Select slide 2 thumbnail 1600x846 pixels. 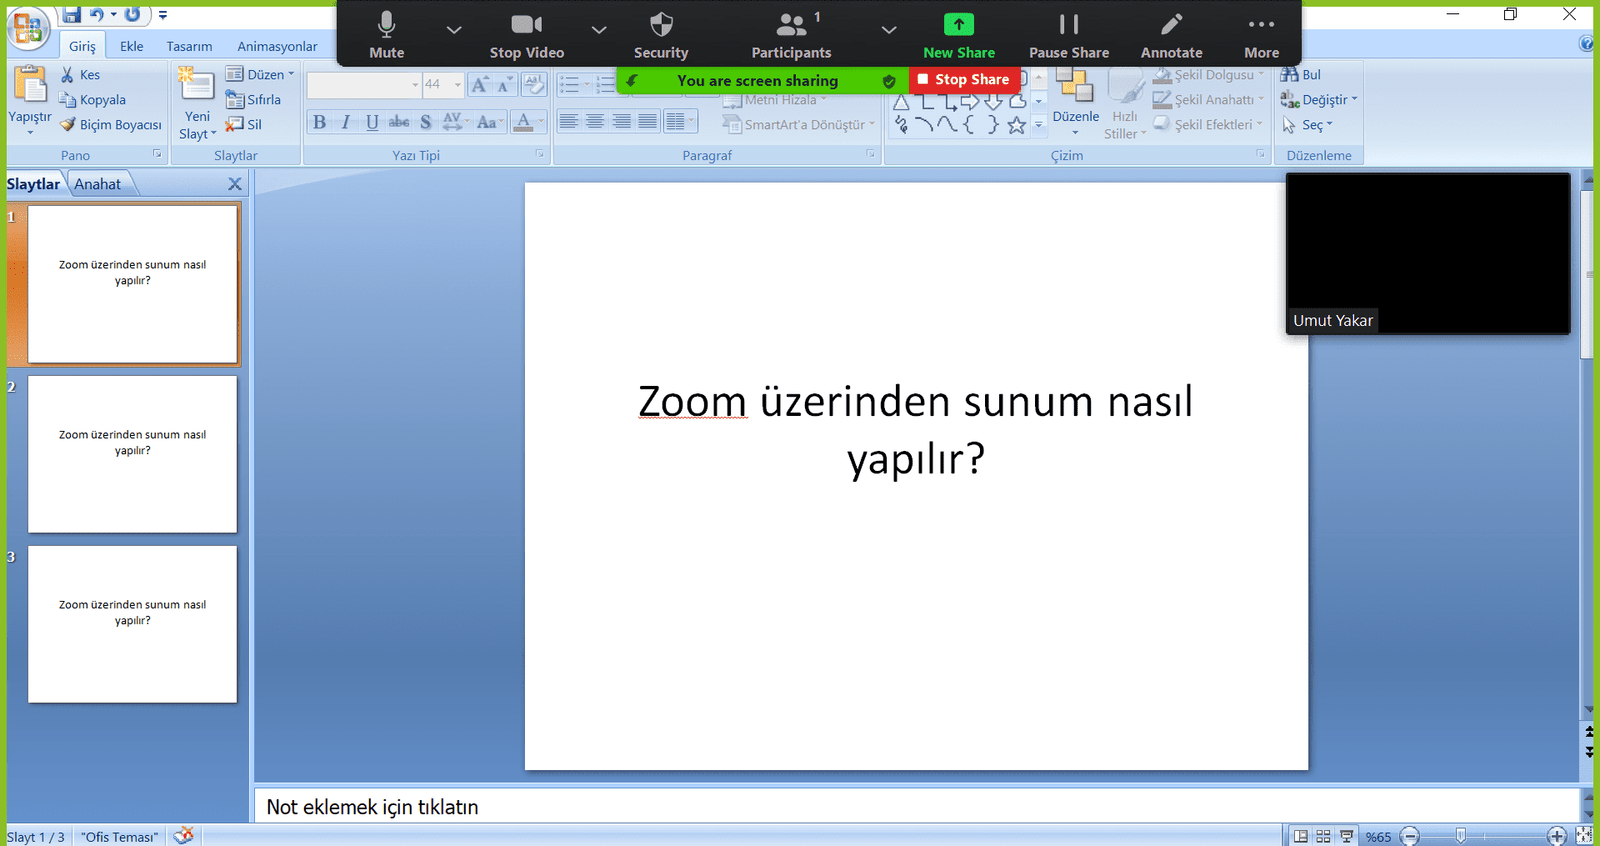133,454
